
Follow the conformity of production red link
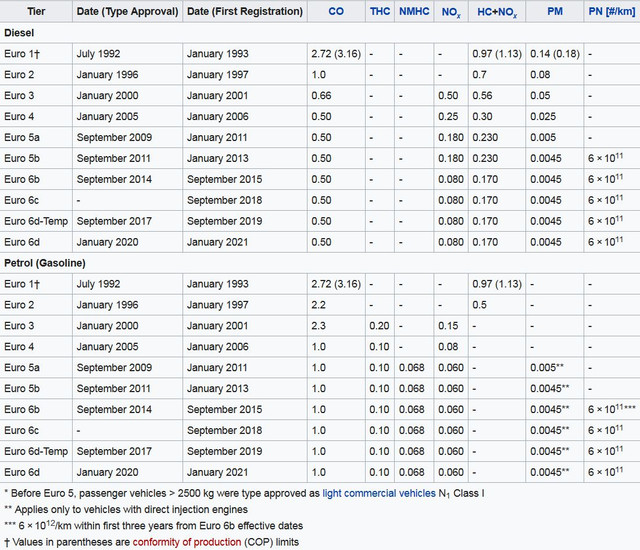187,542
